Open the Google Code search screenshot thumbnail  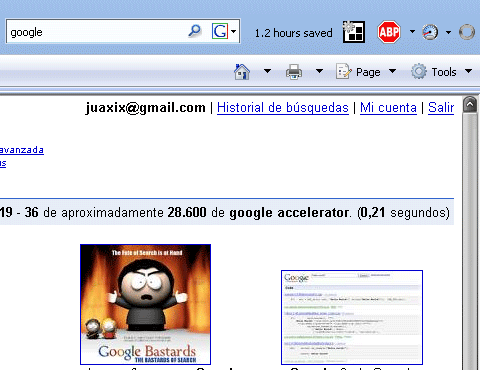coord(352,317)
